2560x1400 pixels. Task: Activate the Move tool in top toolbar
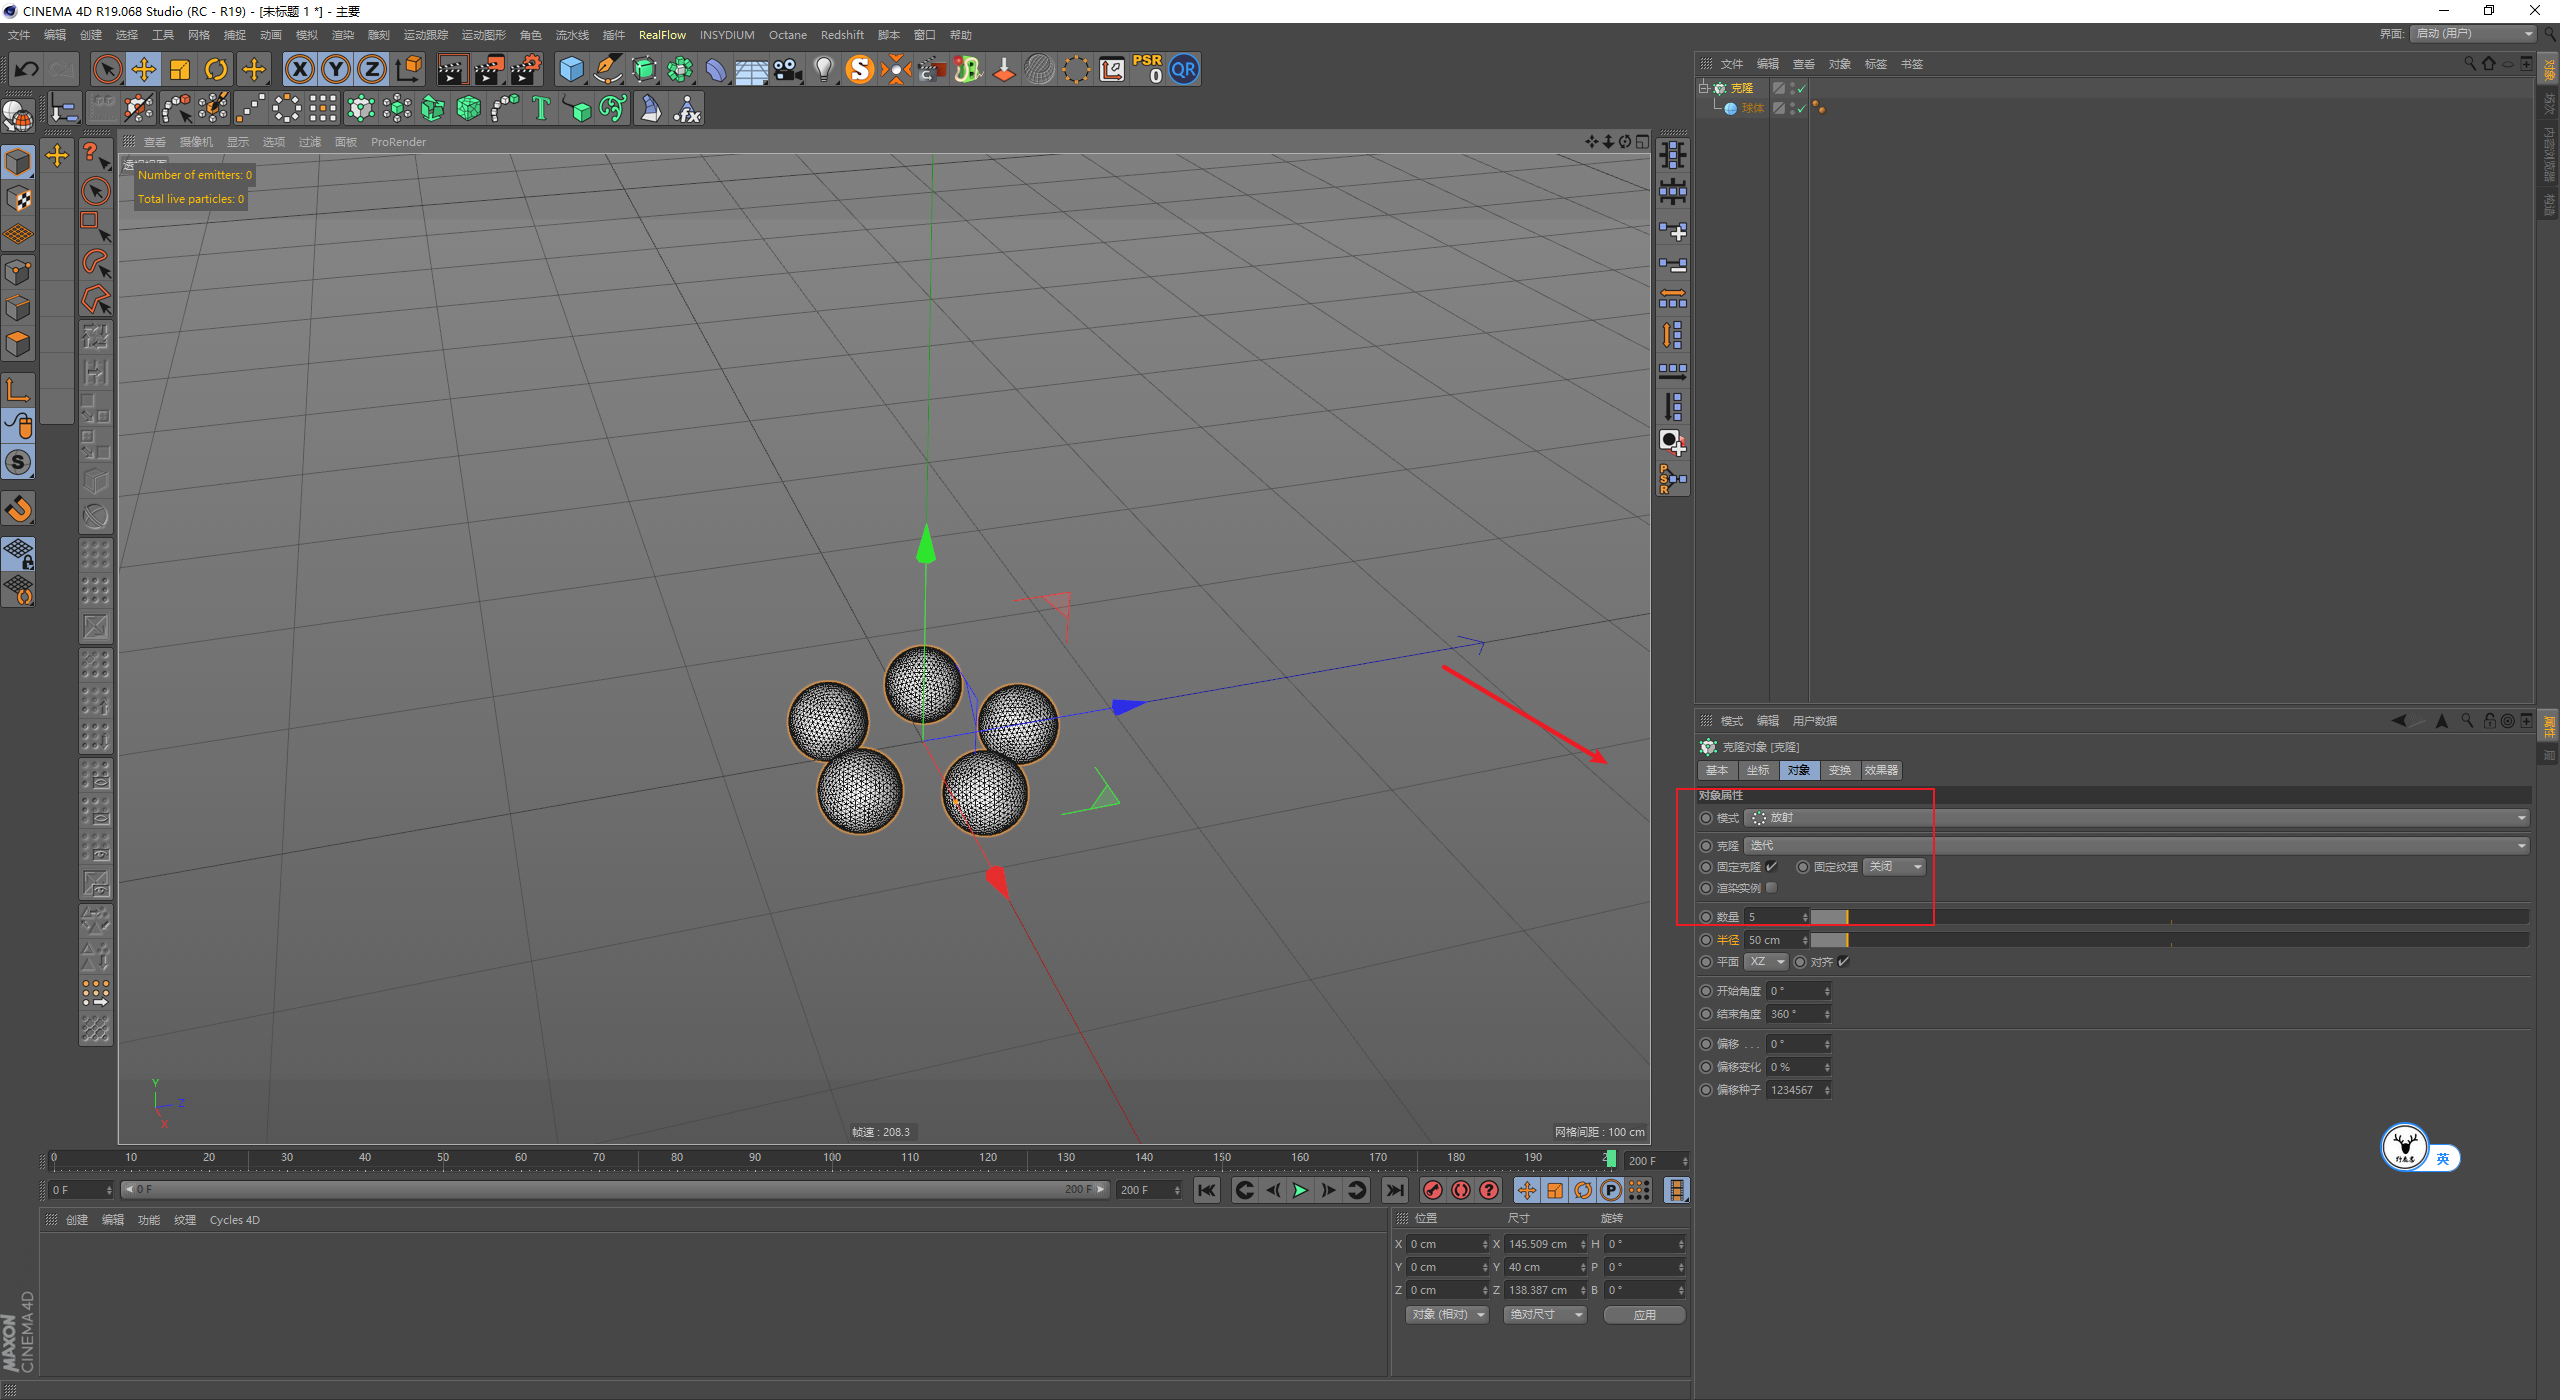(x=144, y=69)
